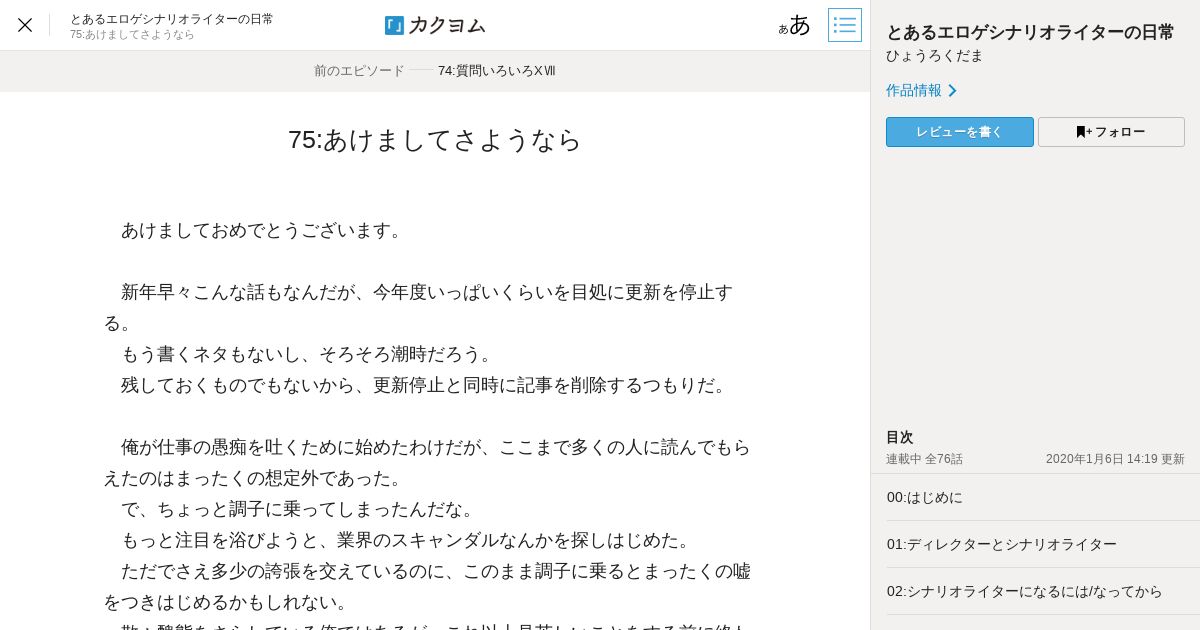Click line もう書くネタもないし、そろそろ潮時だろう。
The width and height of the screenshot is (1200, 630).
point(308,354)
